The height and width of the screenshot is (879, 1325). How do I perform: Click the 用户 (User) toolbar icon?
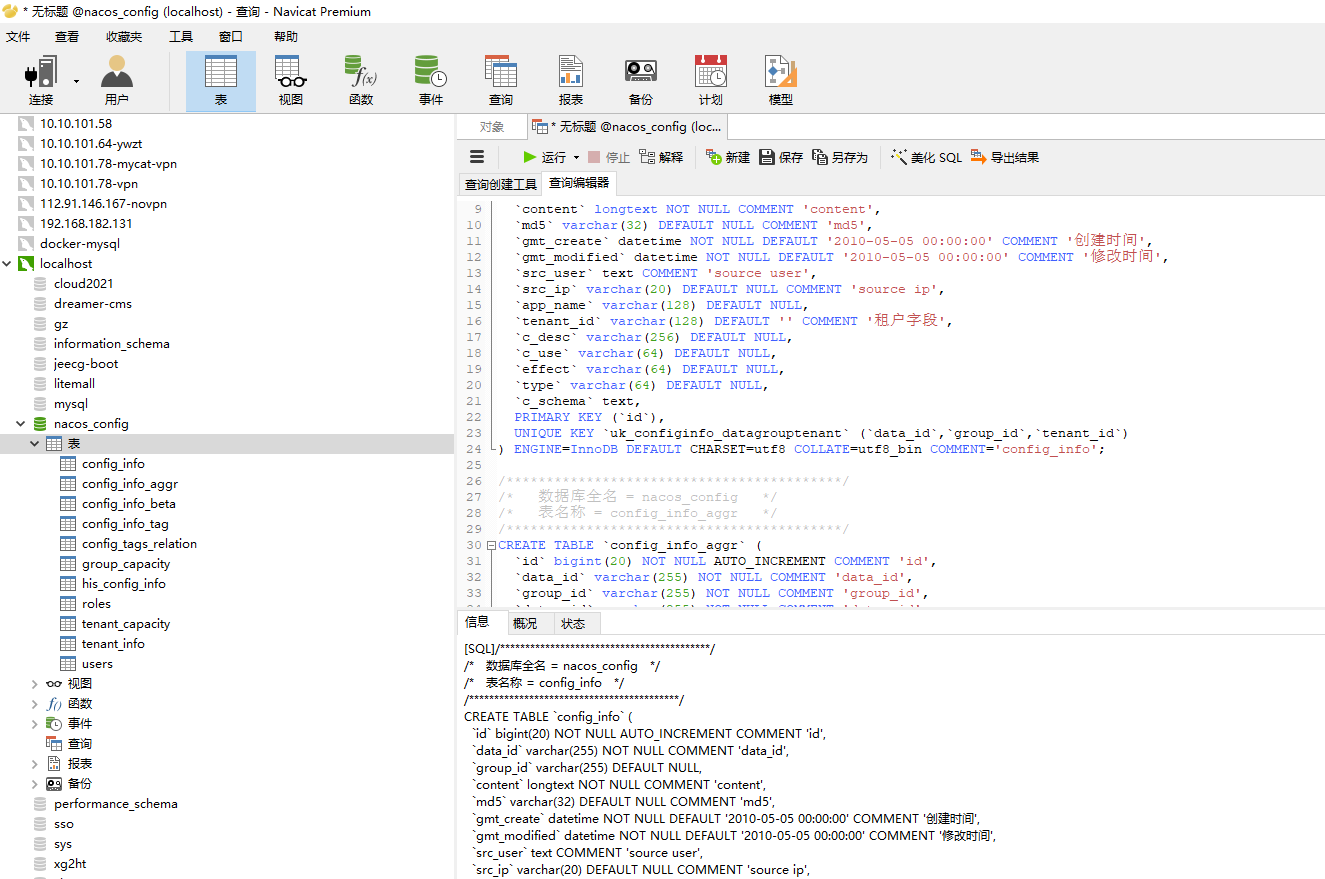[117, 81]
